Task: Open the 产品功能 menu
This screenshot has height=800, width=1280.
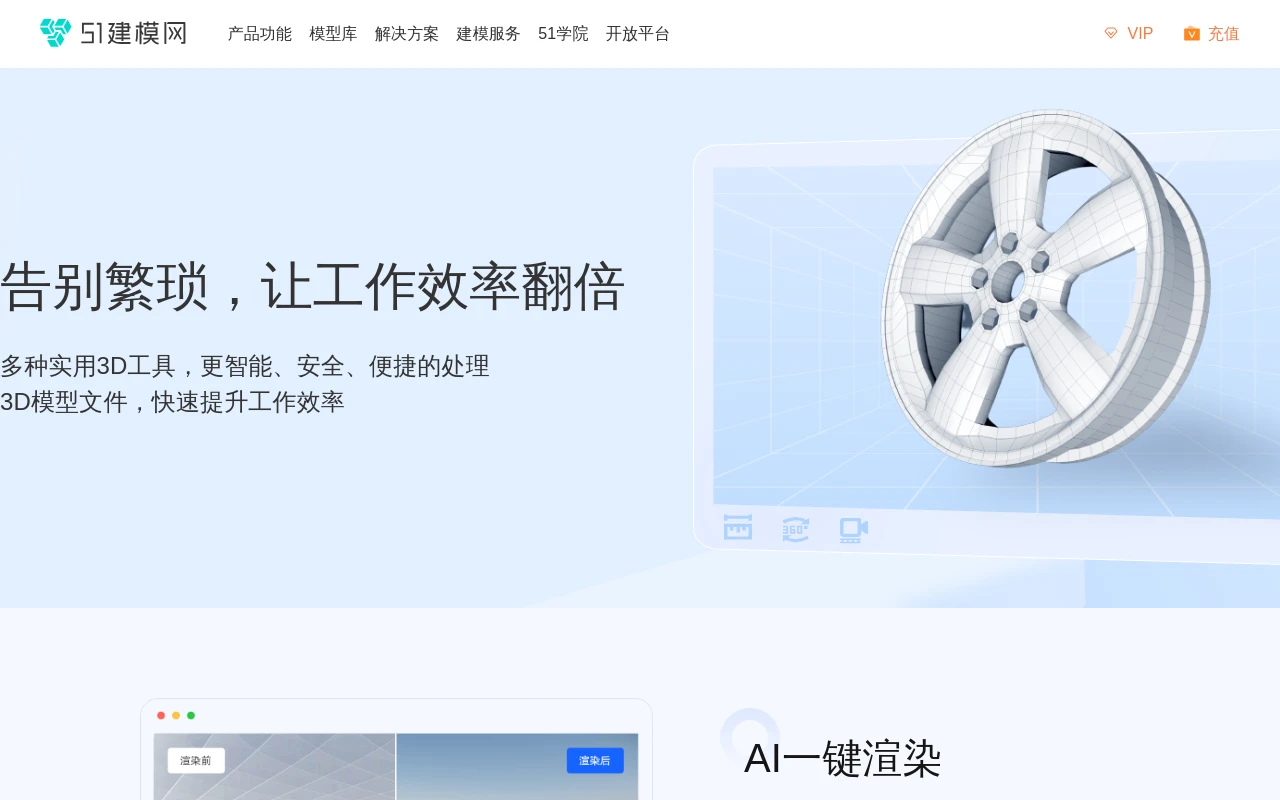Action: coord(259,33)
